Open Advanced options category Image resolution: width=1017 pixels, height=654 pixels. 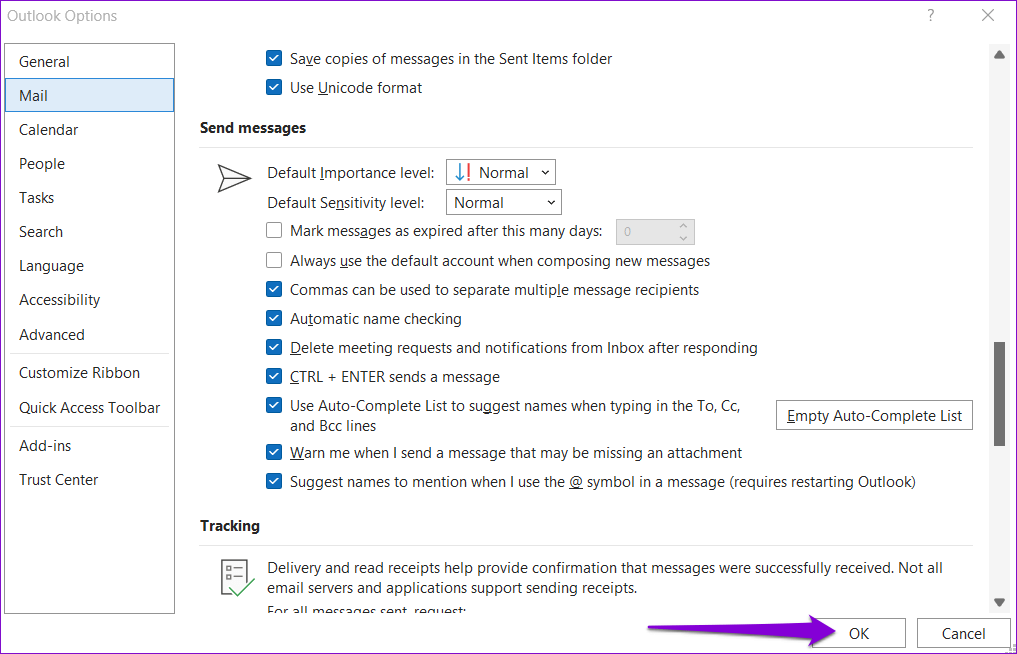(x=90, y=335)
